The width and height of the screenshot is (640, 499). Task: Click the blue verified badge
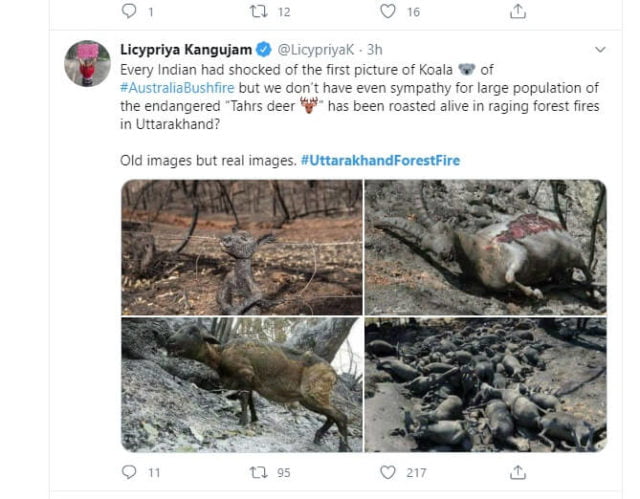pos(265,48)
